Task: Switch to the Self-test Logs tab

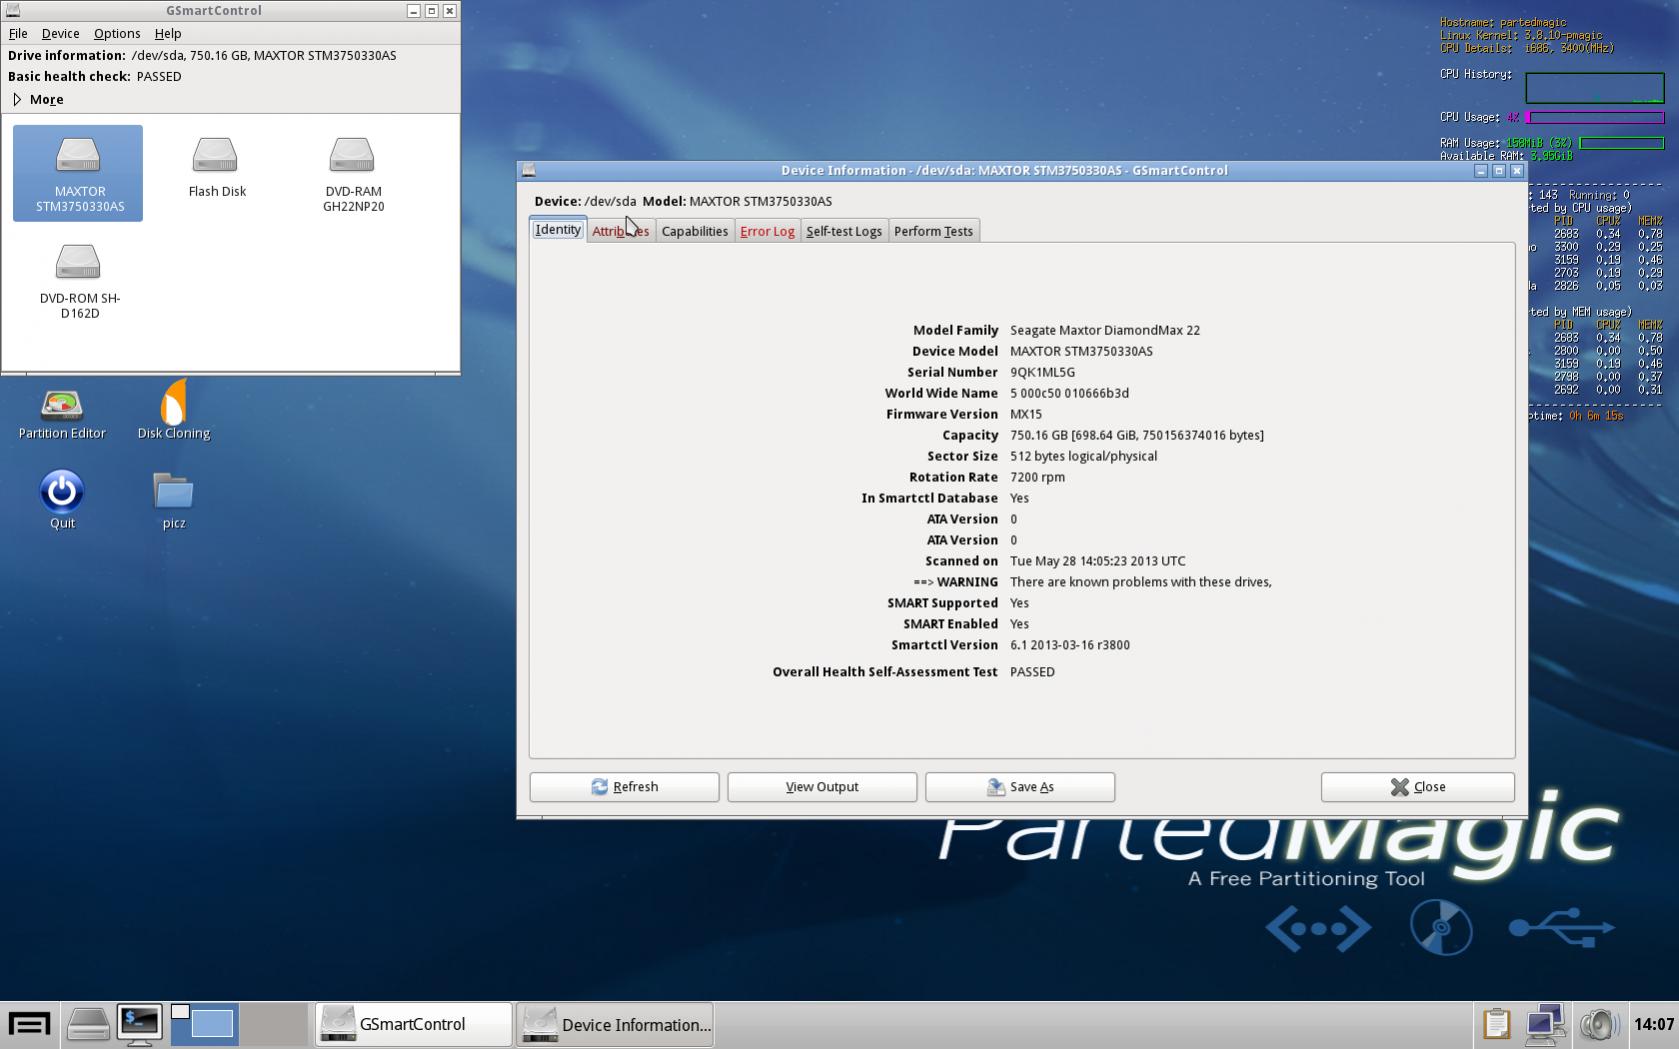Action: (x=844, y=231)
